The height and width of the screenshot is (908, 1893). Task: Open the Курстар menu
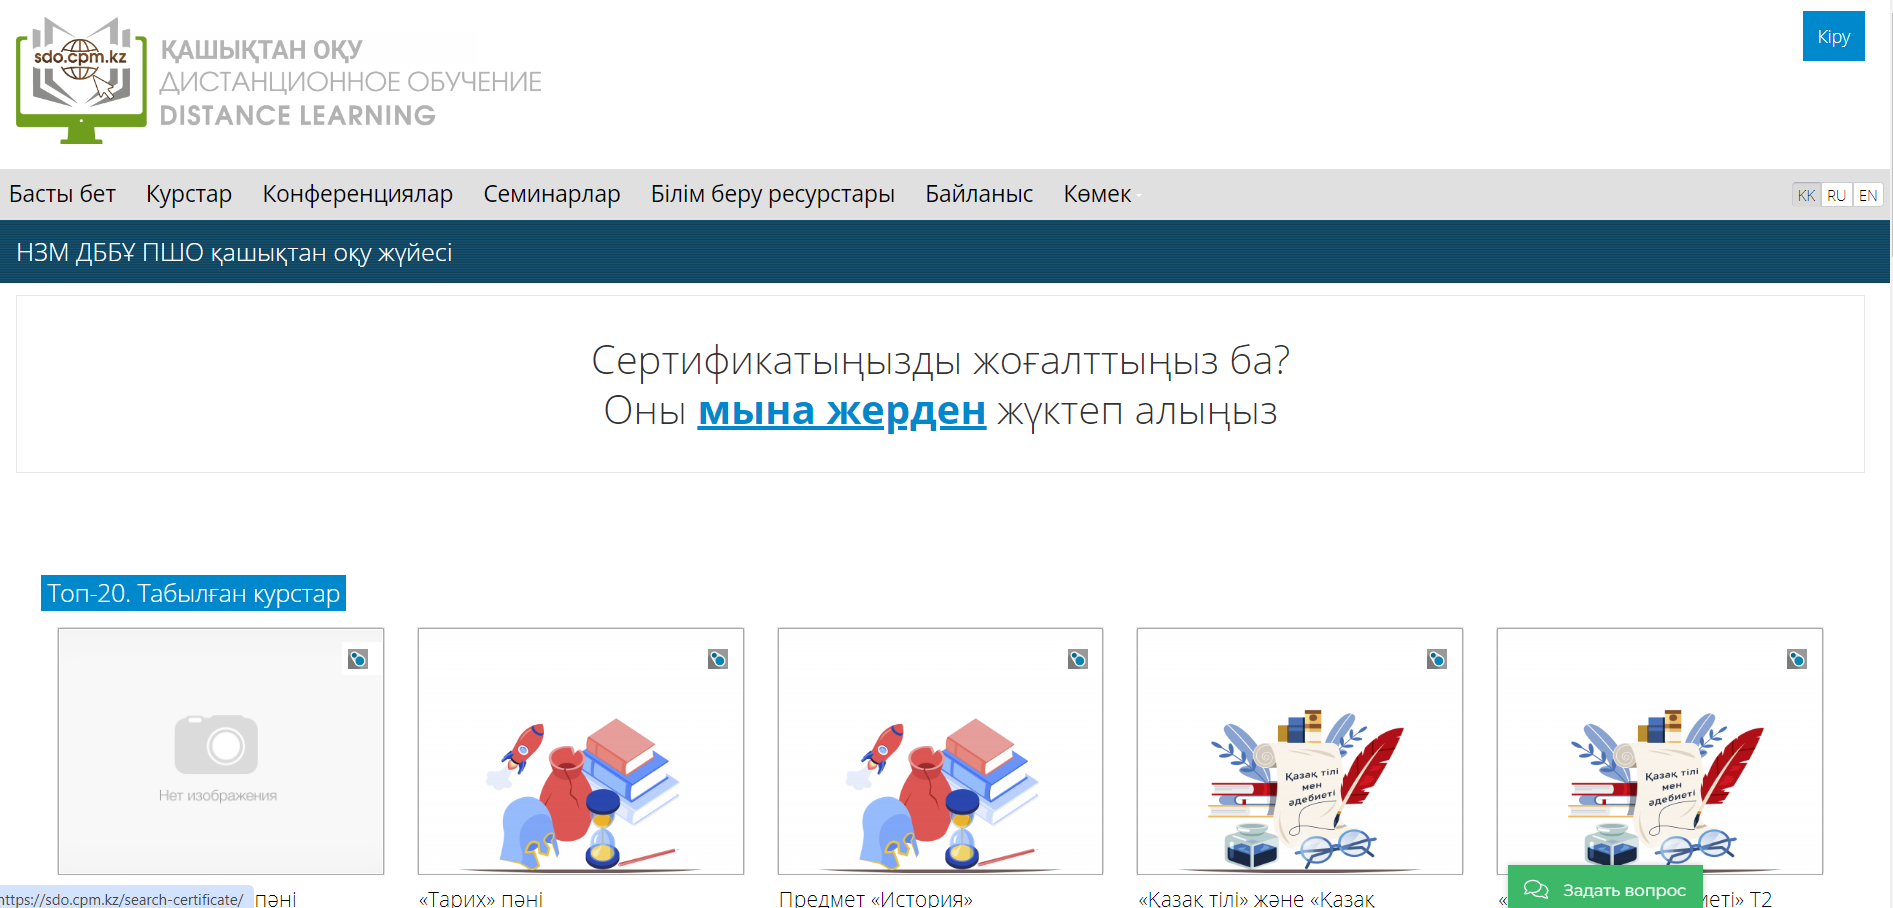[x=189, y=194]
